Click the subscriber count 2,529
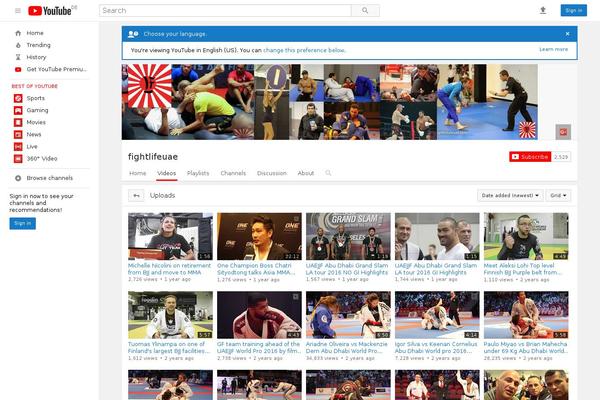600x400 pixels. tap(561, 157)
